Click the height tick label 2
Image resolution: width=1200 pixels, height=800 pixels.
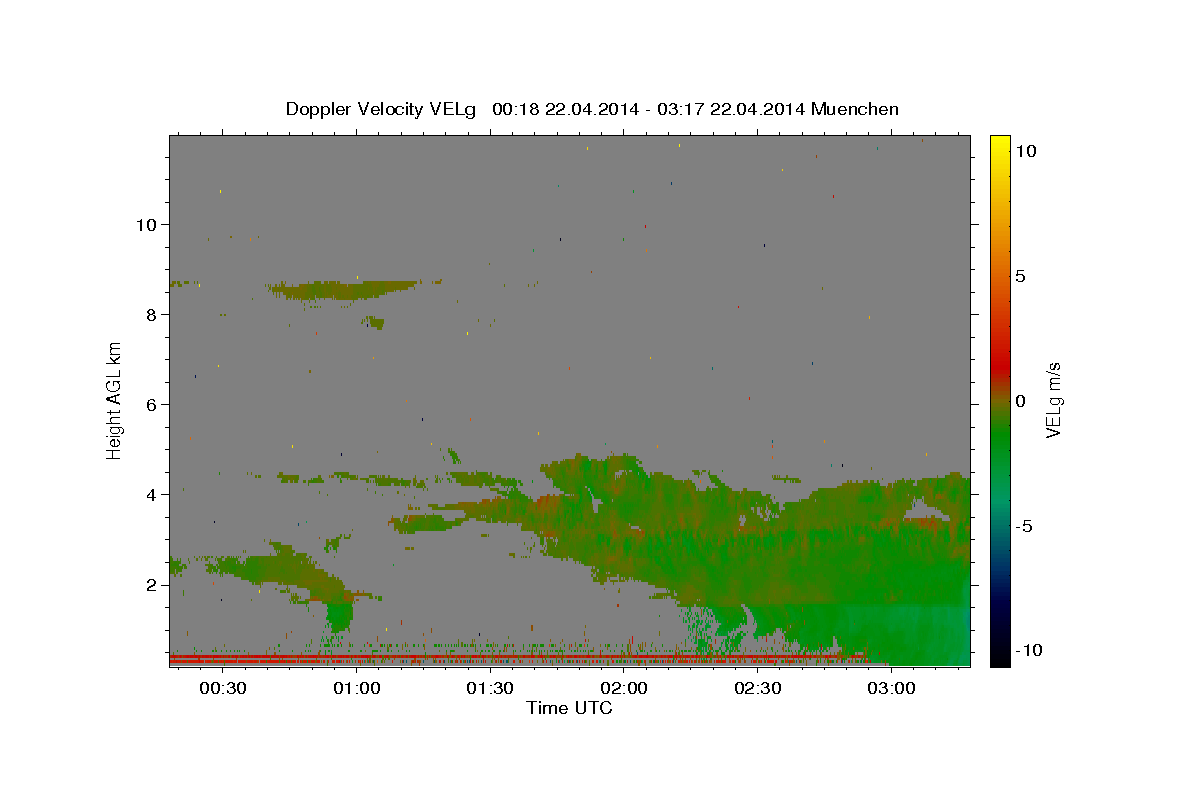point(151,585)
